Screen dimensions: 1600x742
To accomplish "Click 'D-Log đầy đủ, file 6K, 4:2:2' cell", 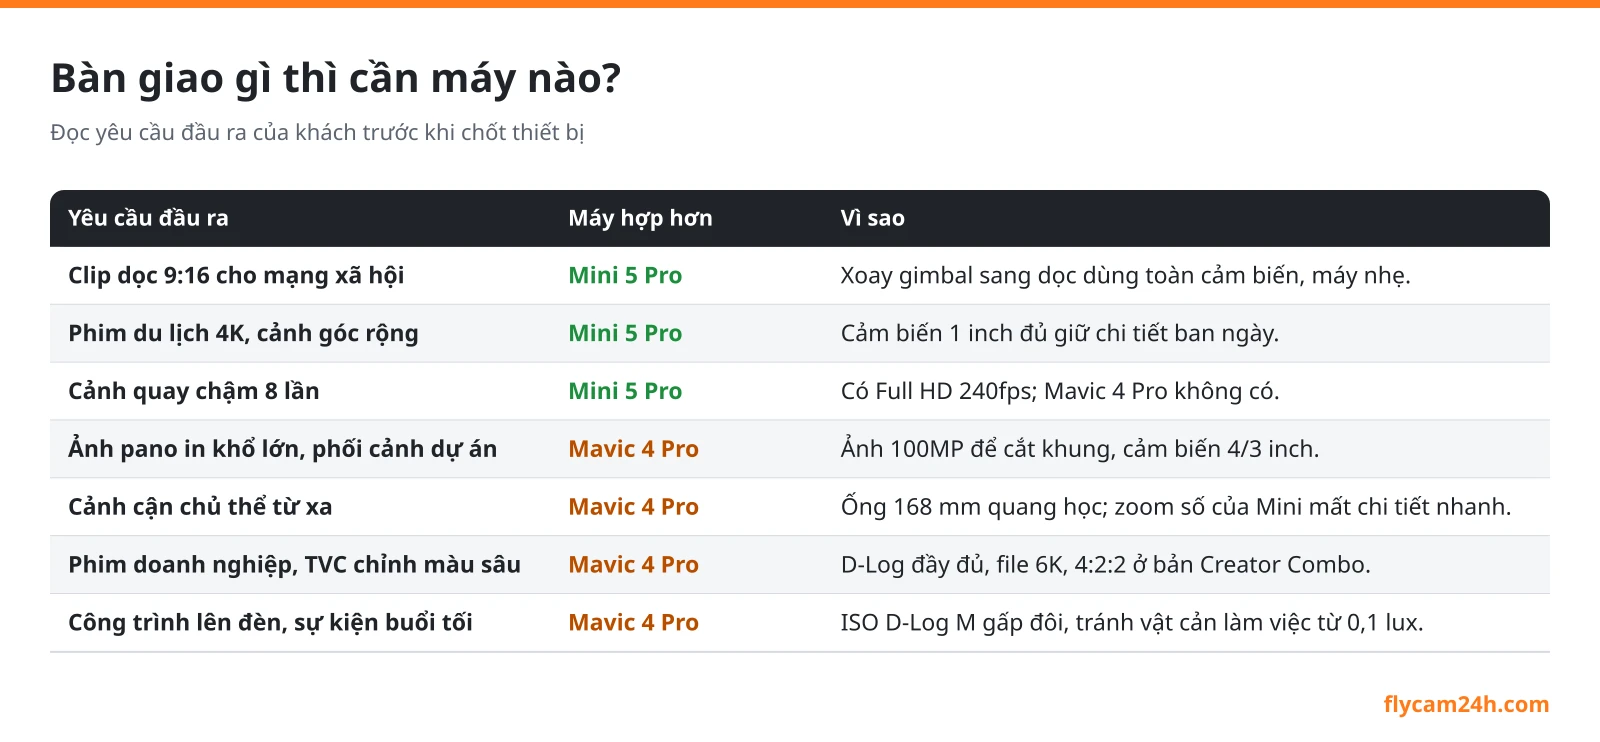I will click(x=1105, y=566).
